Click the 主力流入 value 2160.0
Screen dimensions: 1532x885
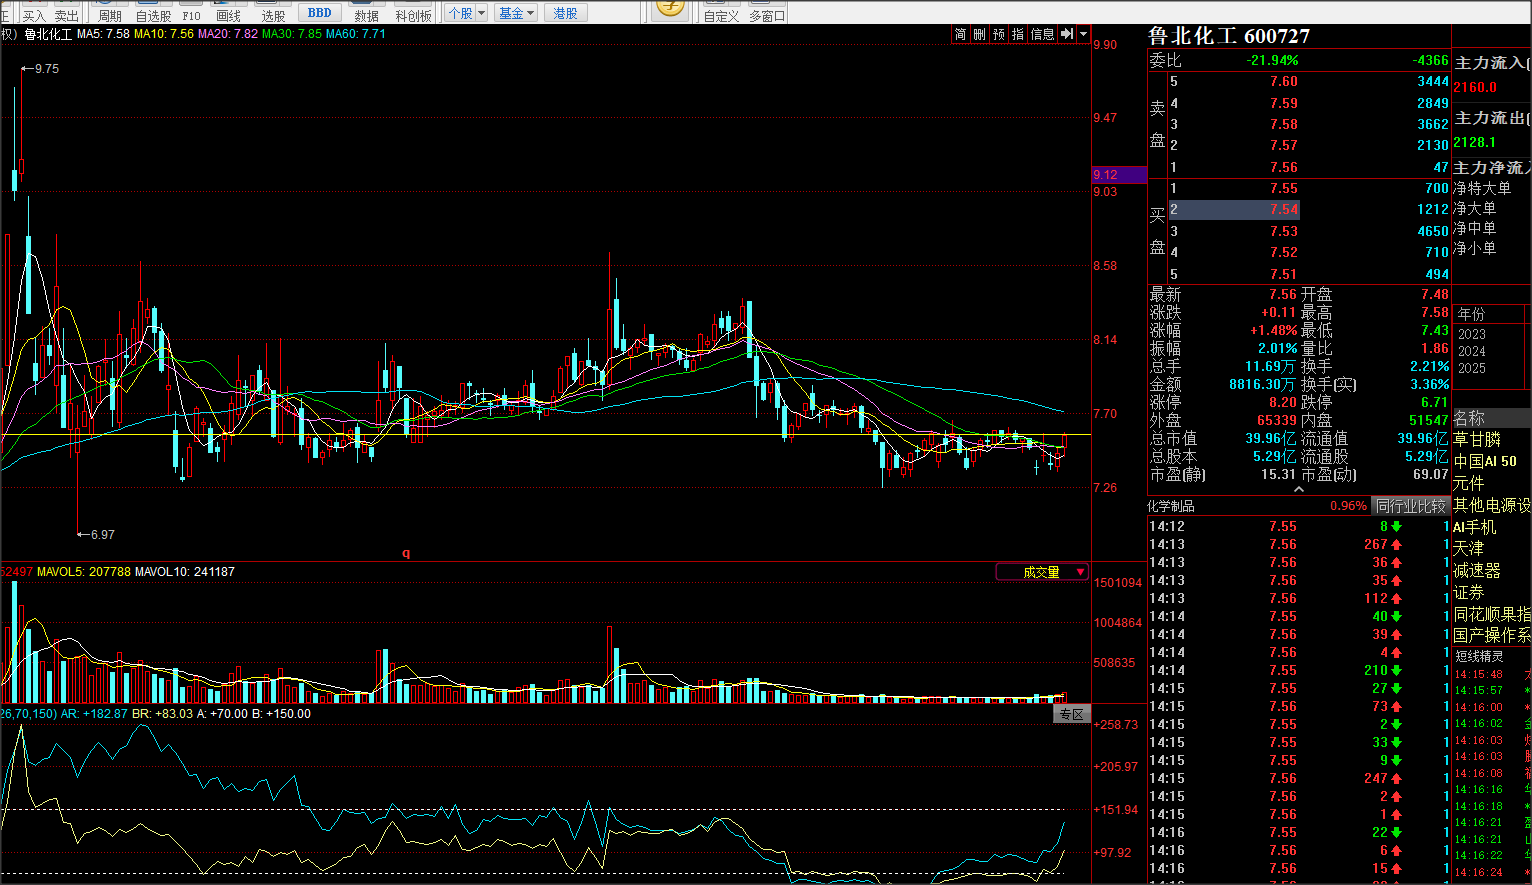1475,87
